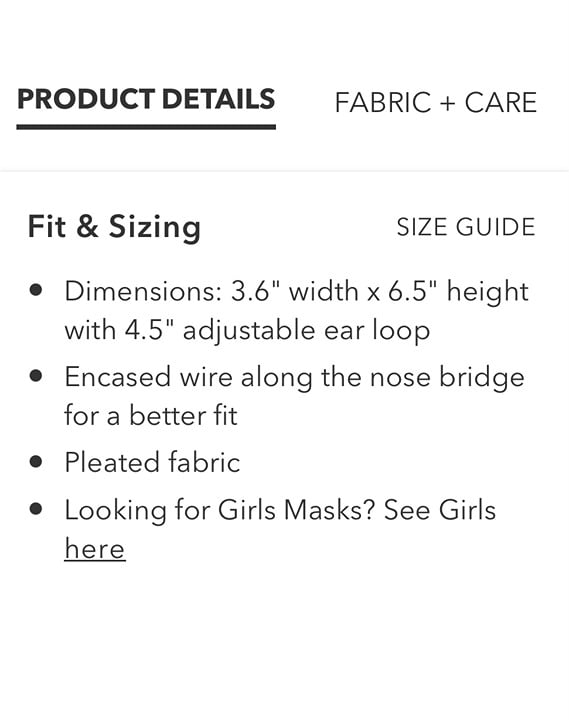Click the "for a better fit" line
The height and width of the screenshot is (720, 569).
pos(151,416)
